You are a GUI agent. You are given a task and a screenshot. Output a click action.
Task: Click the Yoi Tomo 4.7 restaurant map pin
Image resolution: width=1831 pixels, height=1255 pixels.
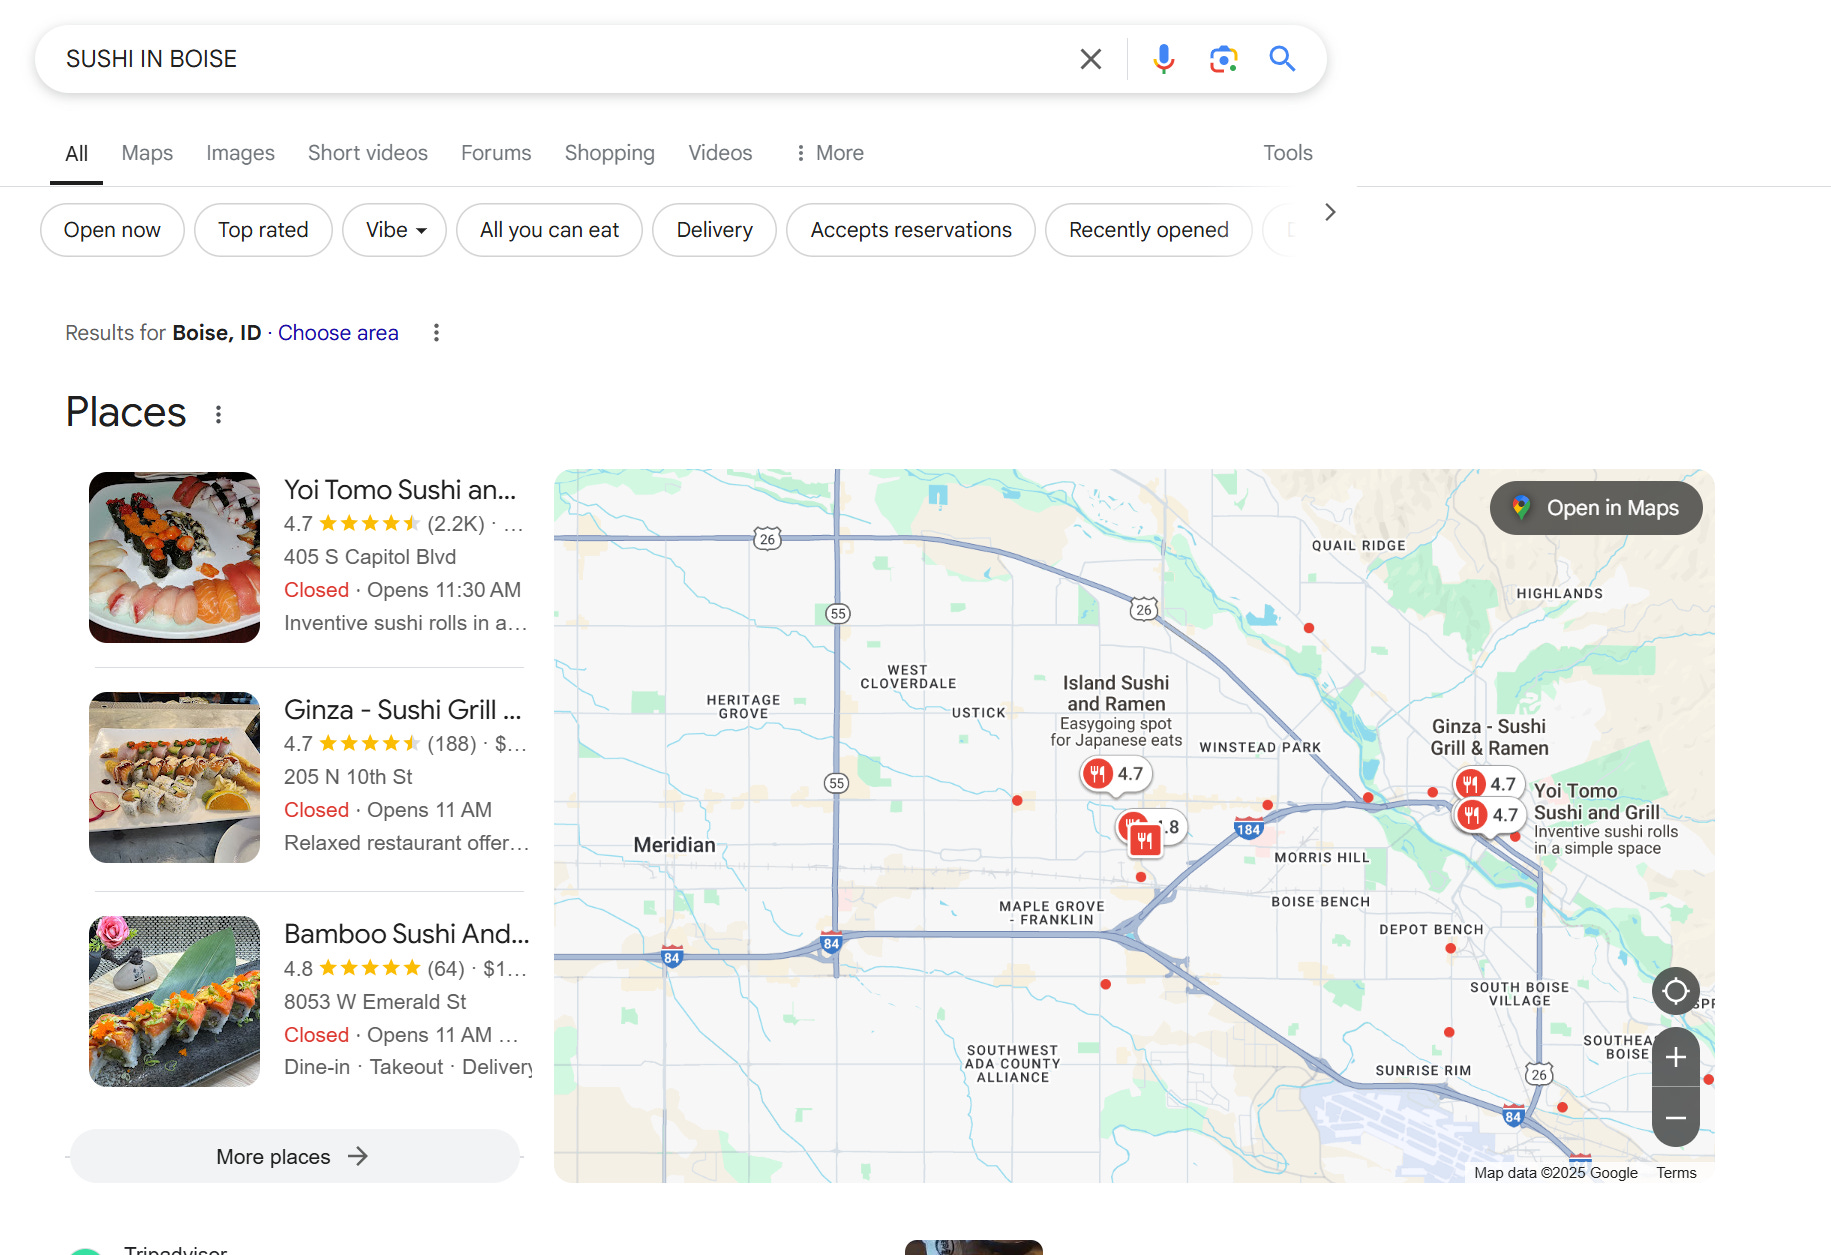click(1489, 815)
